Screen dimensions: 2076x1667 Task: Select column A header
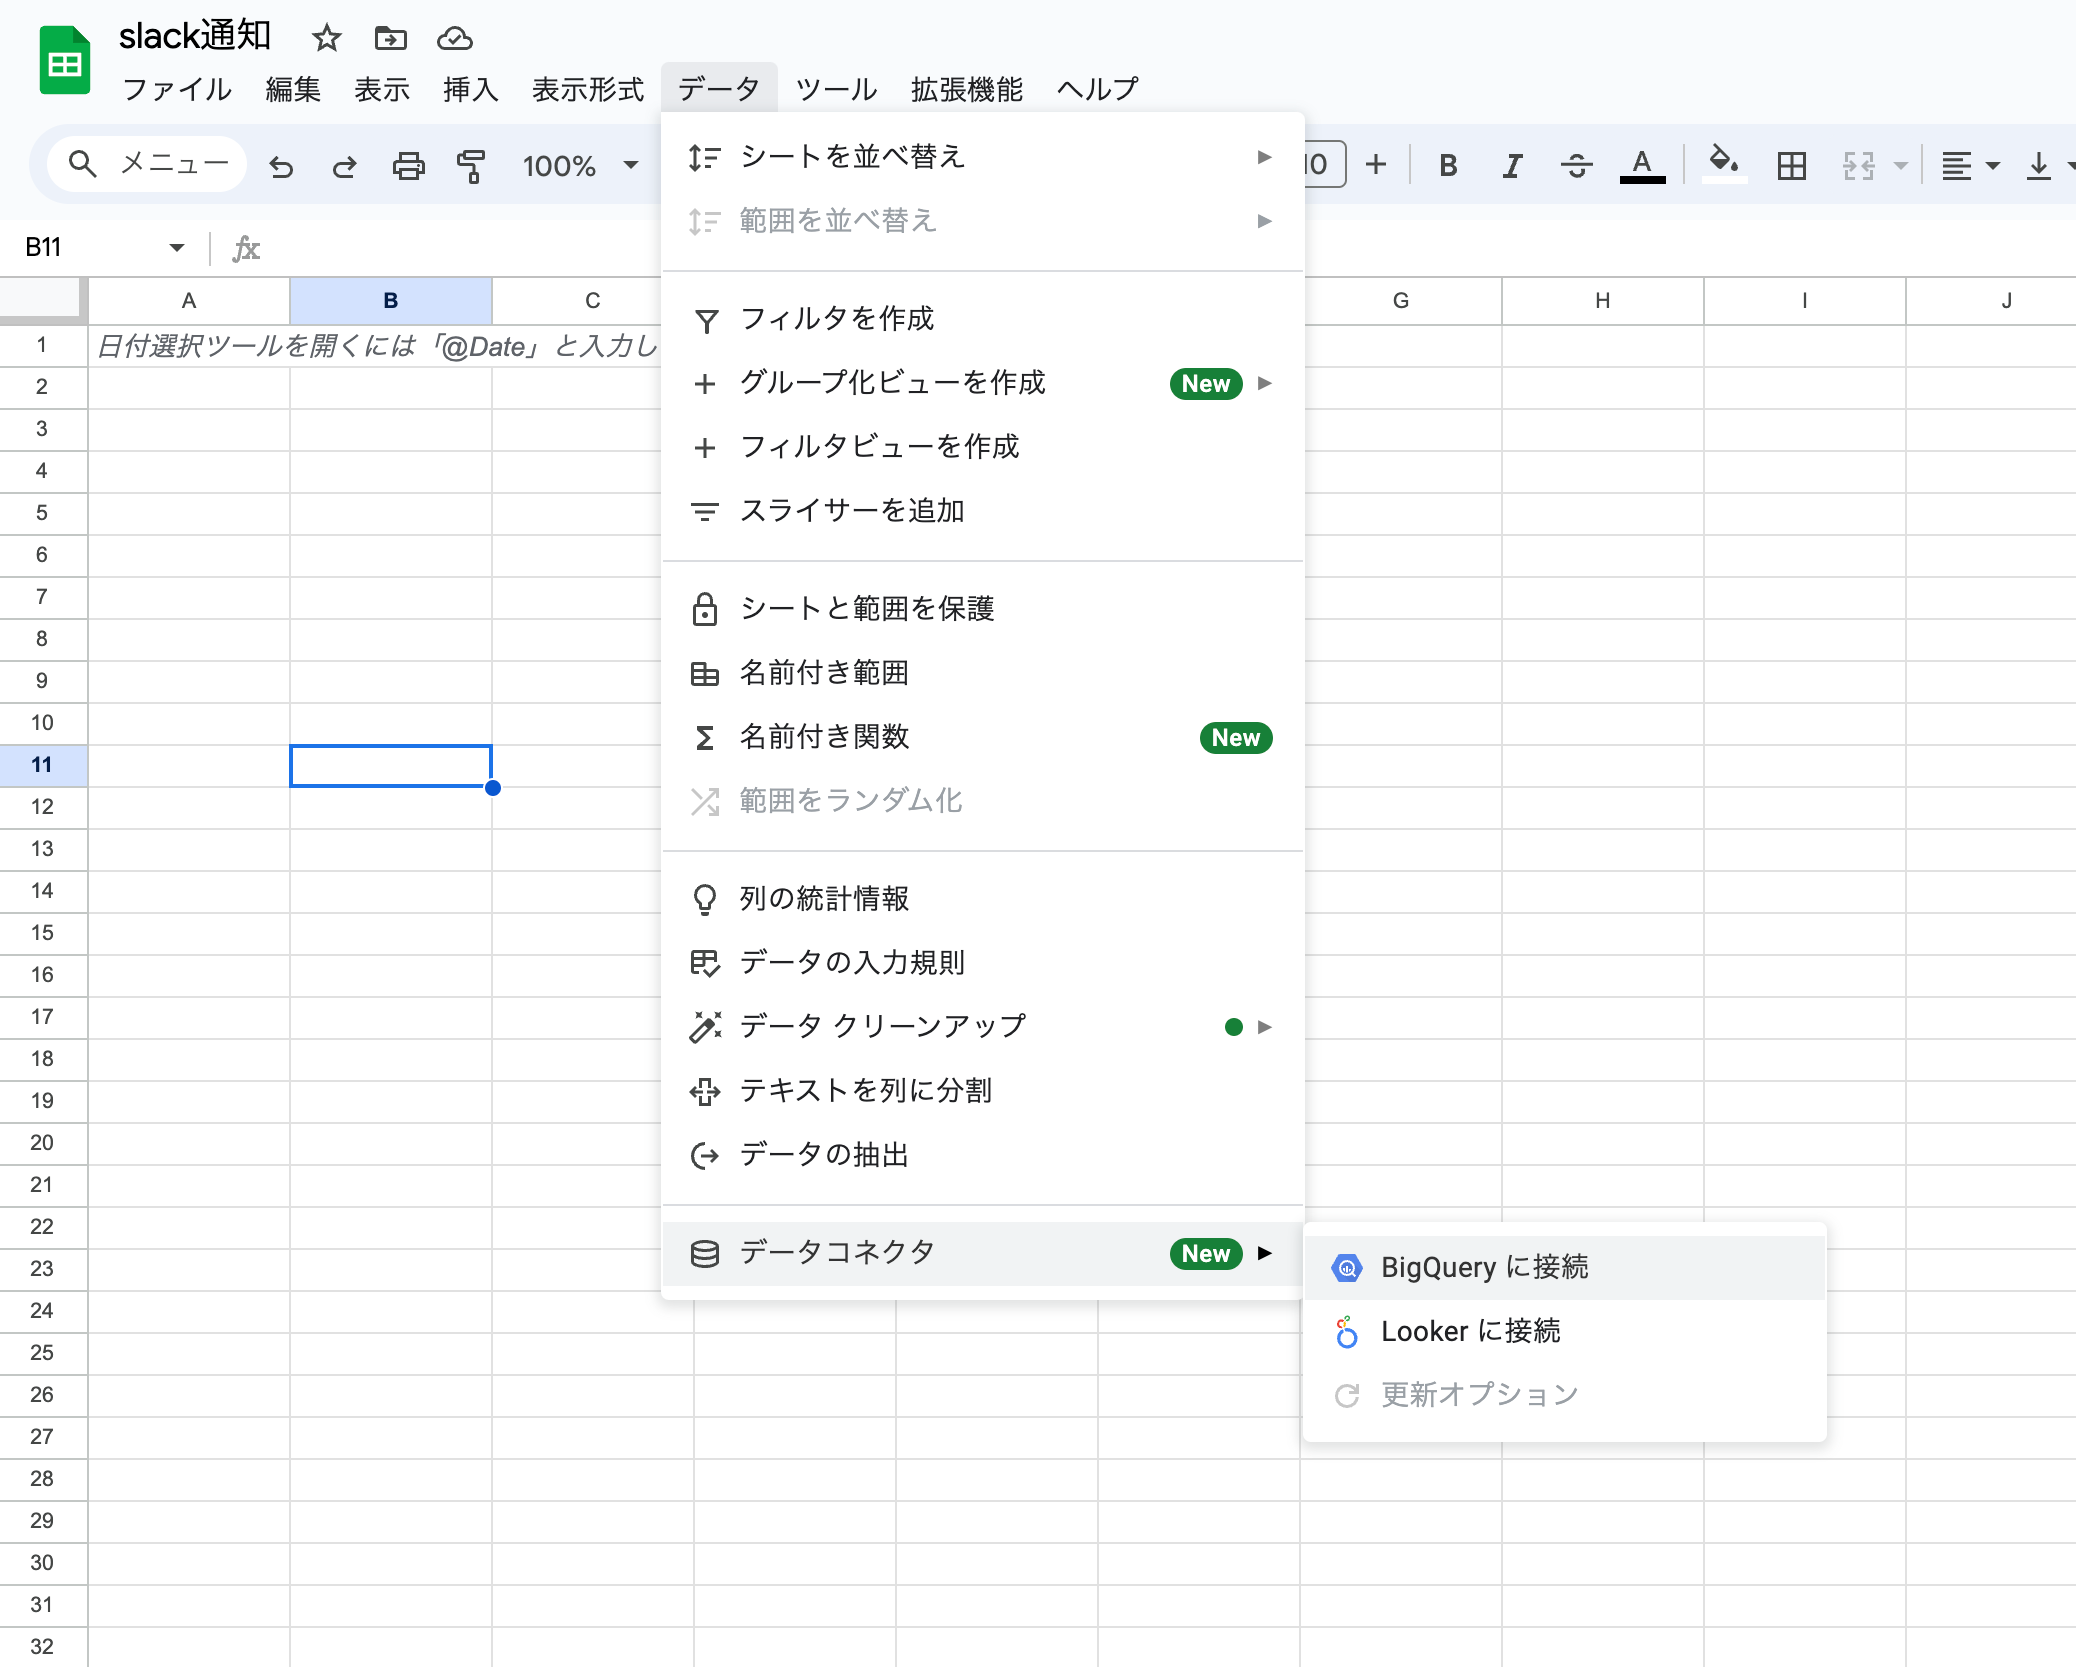[189, 301]
